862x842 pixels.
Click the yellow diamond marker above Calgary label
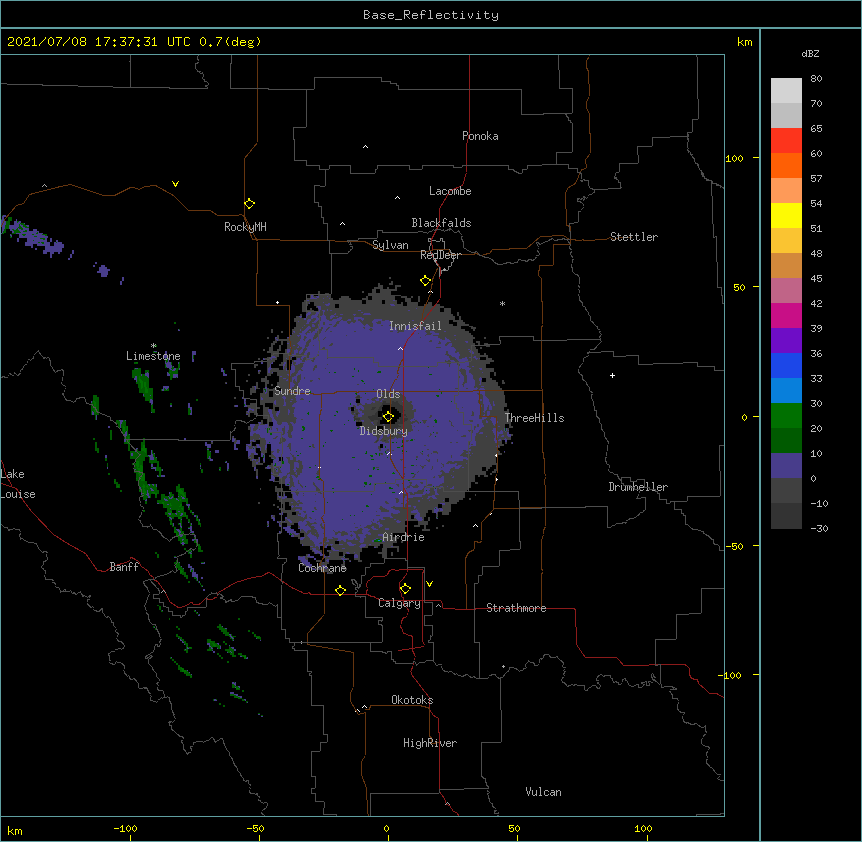click(x=405, y=589)
